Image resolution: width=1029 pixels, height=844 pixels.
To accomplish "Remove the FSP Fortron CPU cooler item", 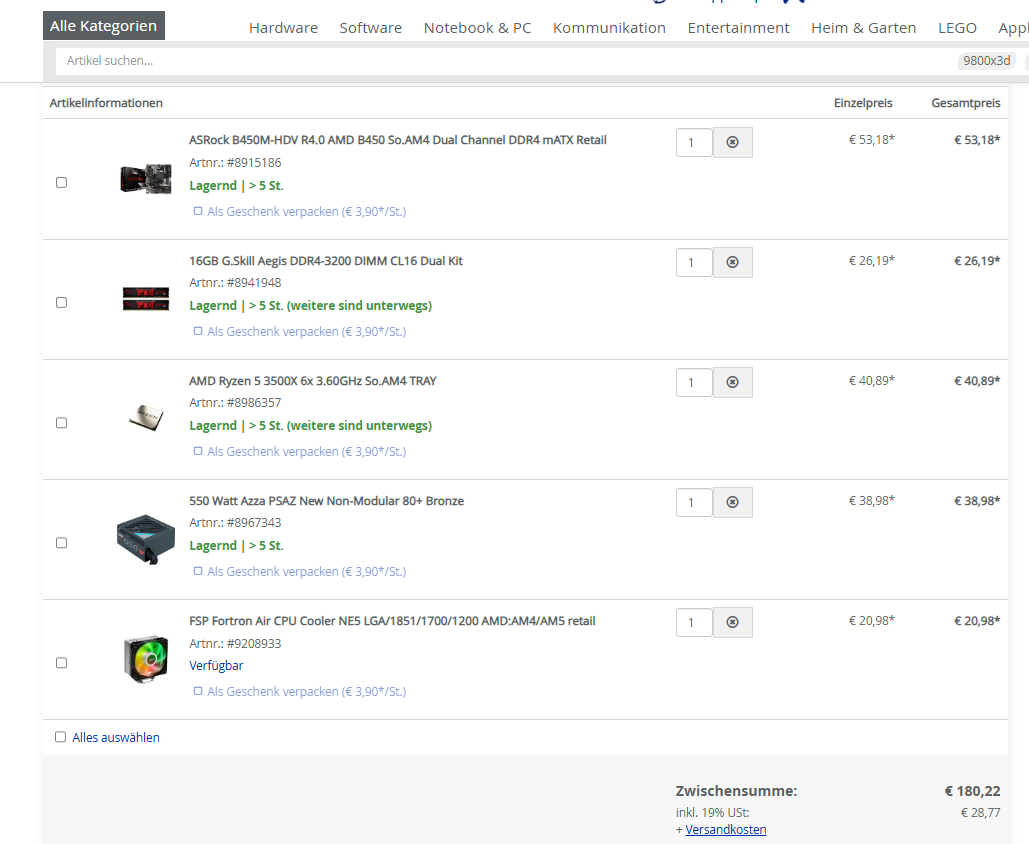I will tap(732, 623).
